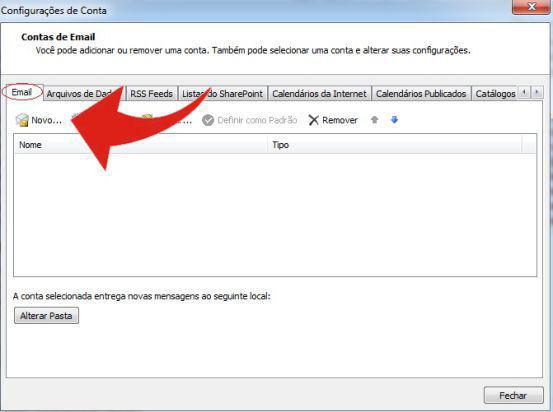Switch to Arquivos de Dados tab
The width and height of the screenshot is (553, 412).
point(84,94)
